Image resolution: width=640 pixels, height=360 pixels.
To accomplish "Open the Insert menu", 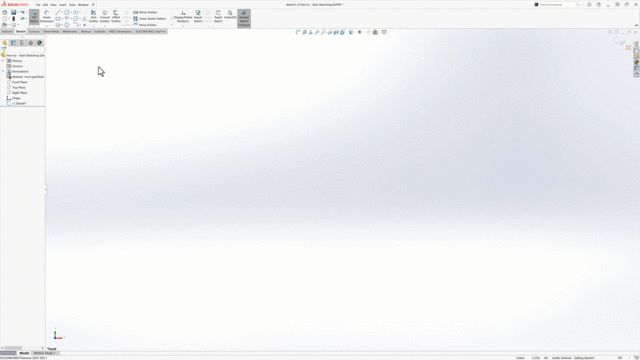I will (62, 5).
